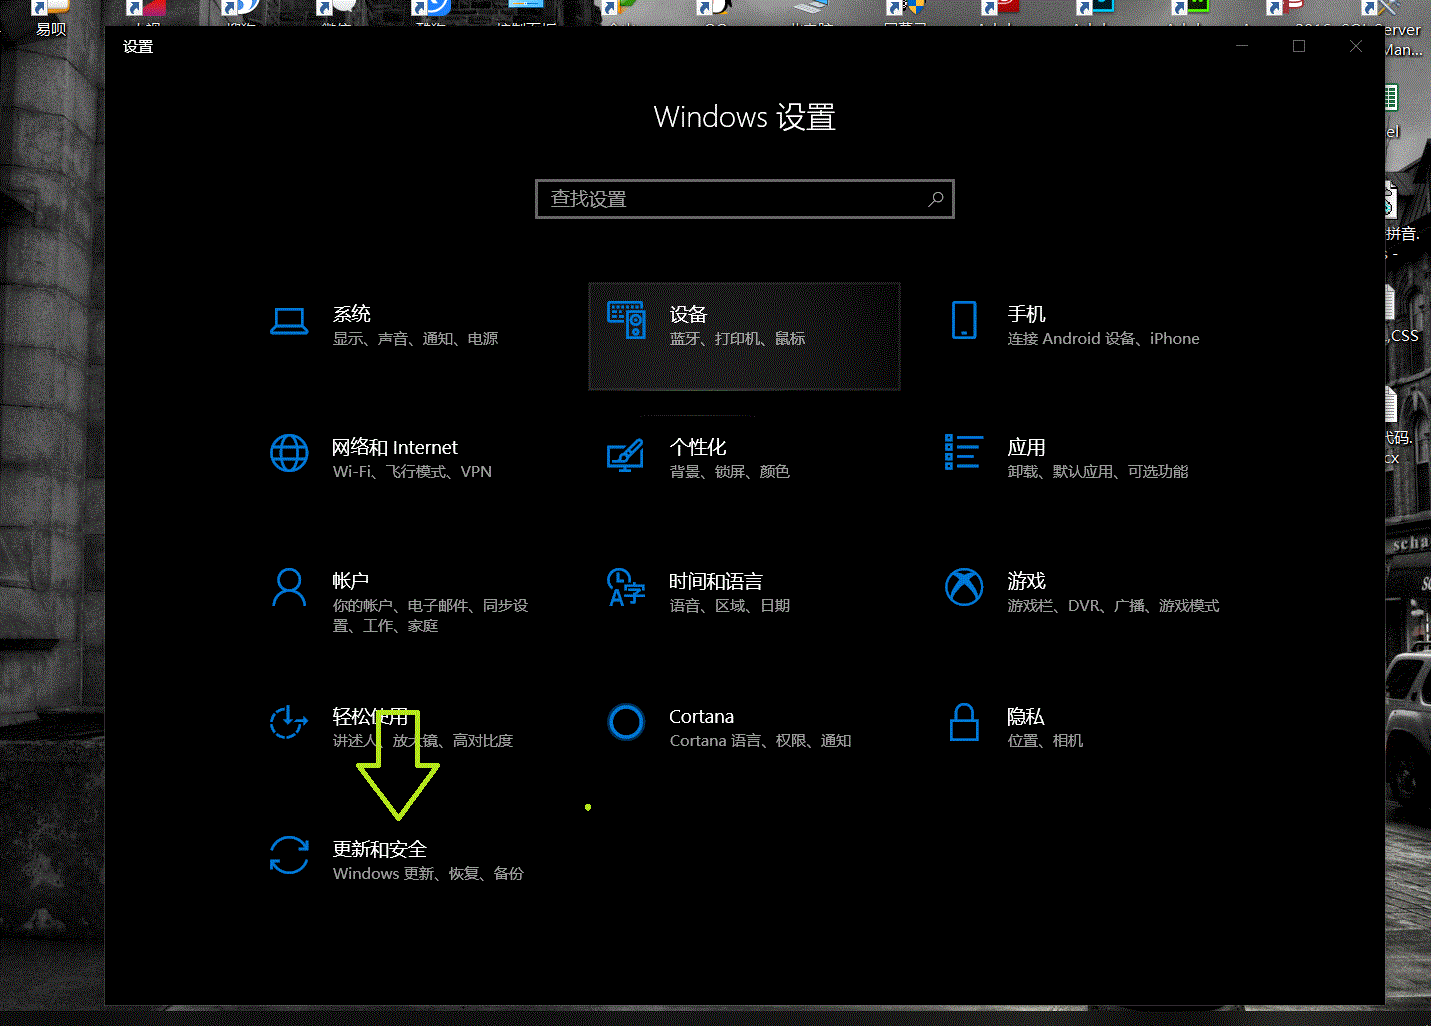Viewport: 1431px width, 1026px height.
Task: Click 语音、区域、日期 description
Action: tap(730, 606)
